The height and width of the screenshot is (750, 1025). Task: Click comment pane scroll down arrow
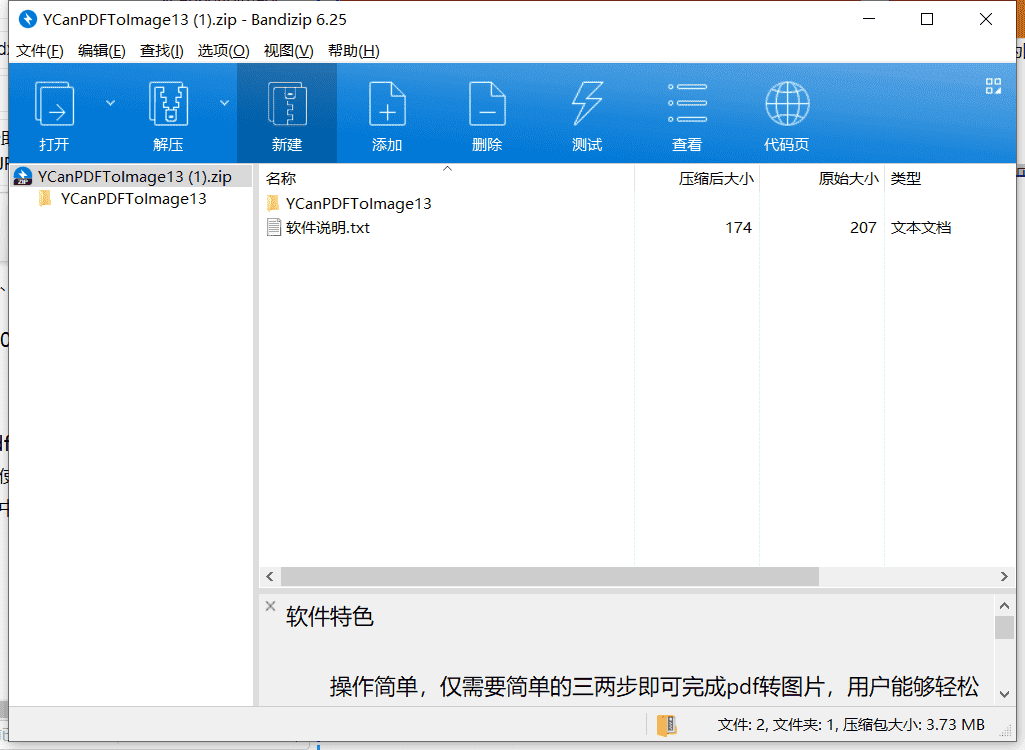point(1004,694)
